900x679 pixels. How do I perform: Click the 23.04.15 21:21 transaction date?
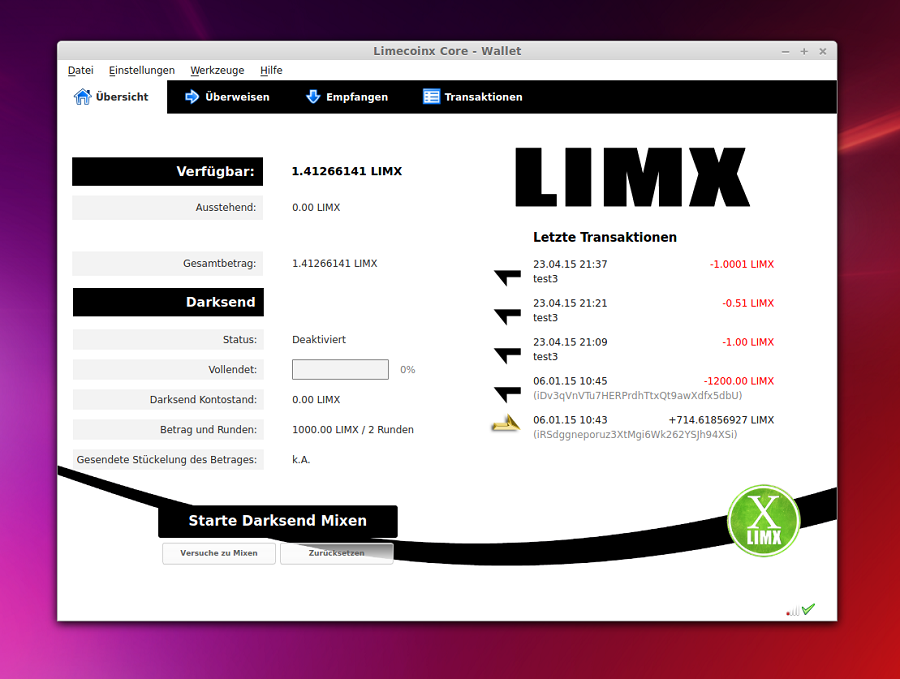(x=570, y=304)
